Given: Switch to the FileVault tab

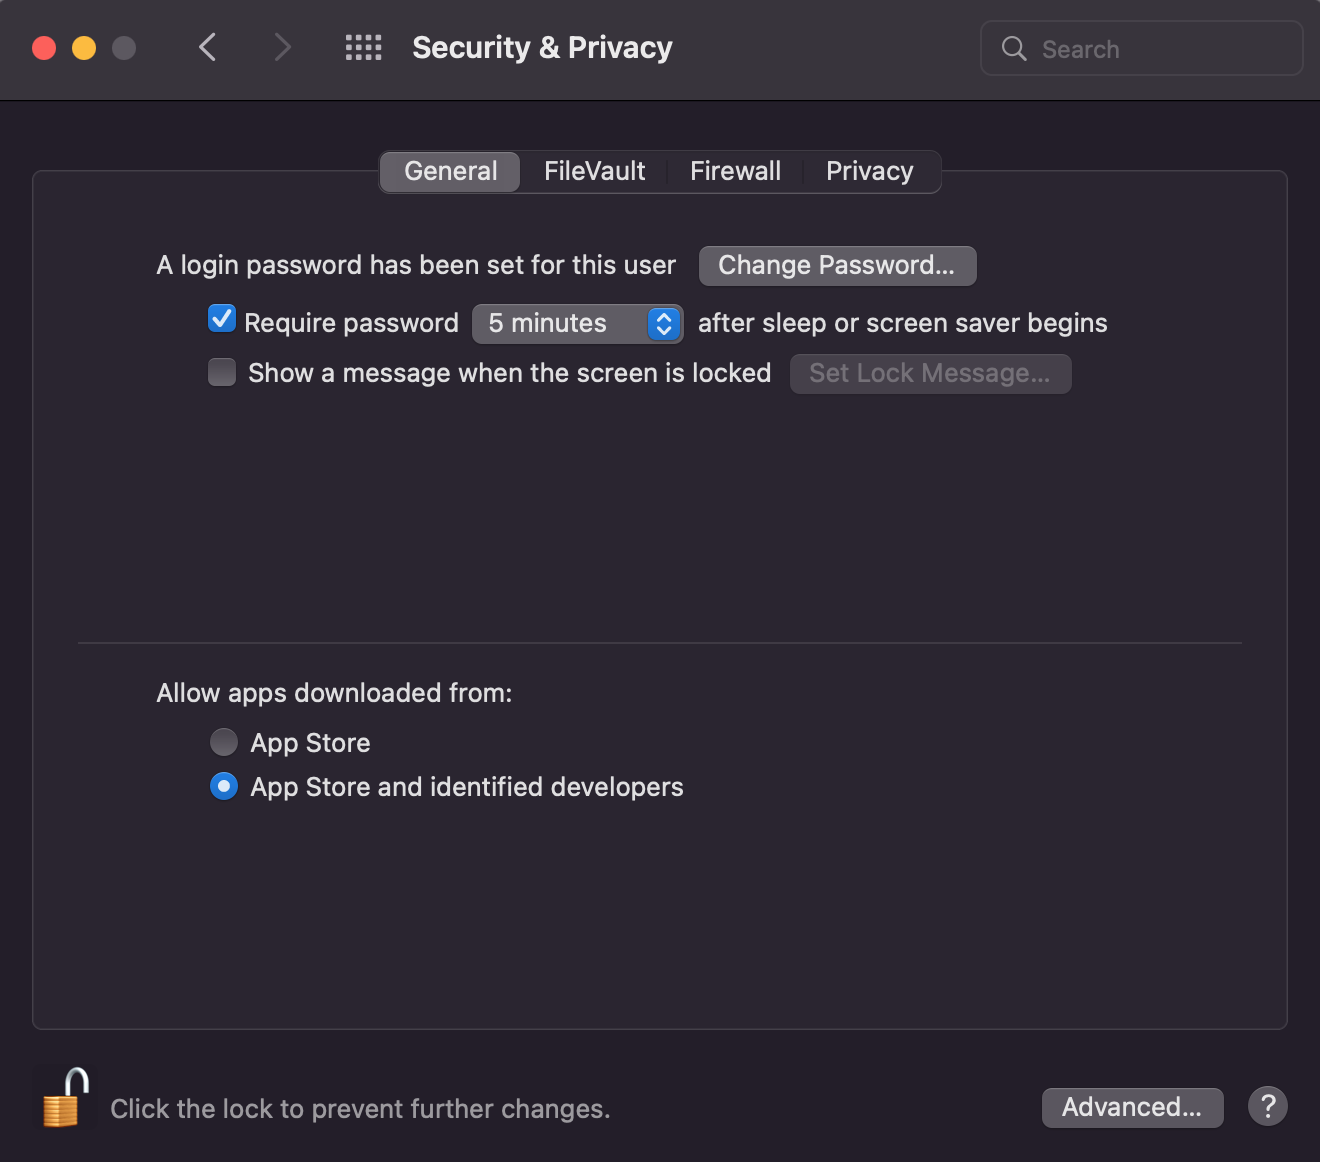Looking at the screenshot, I should [594, 172].
